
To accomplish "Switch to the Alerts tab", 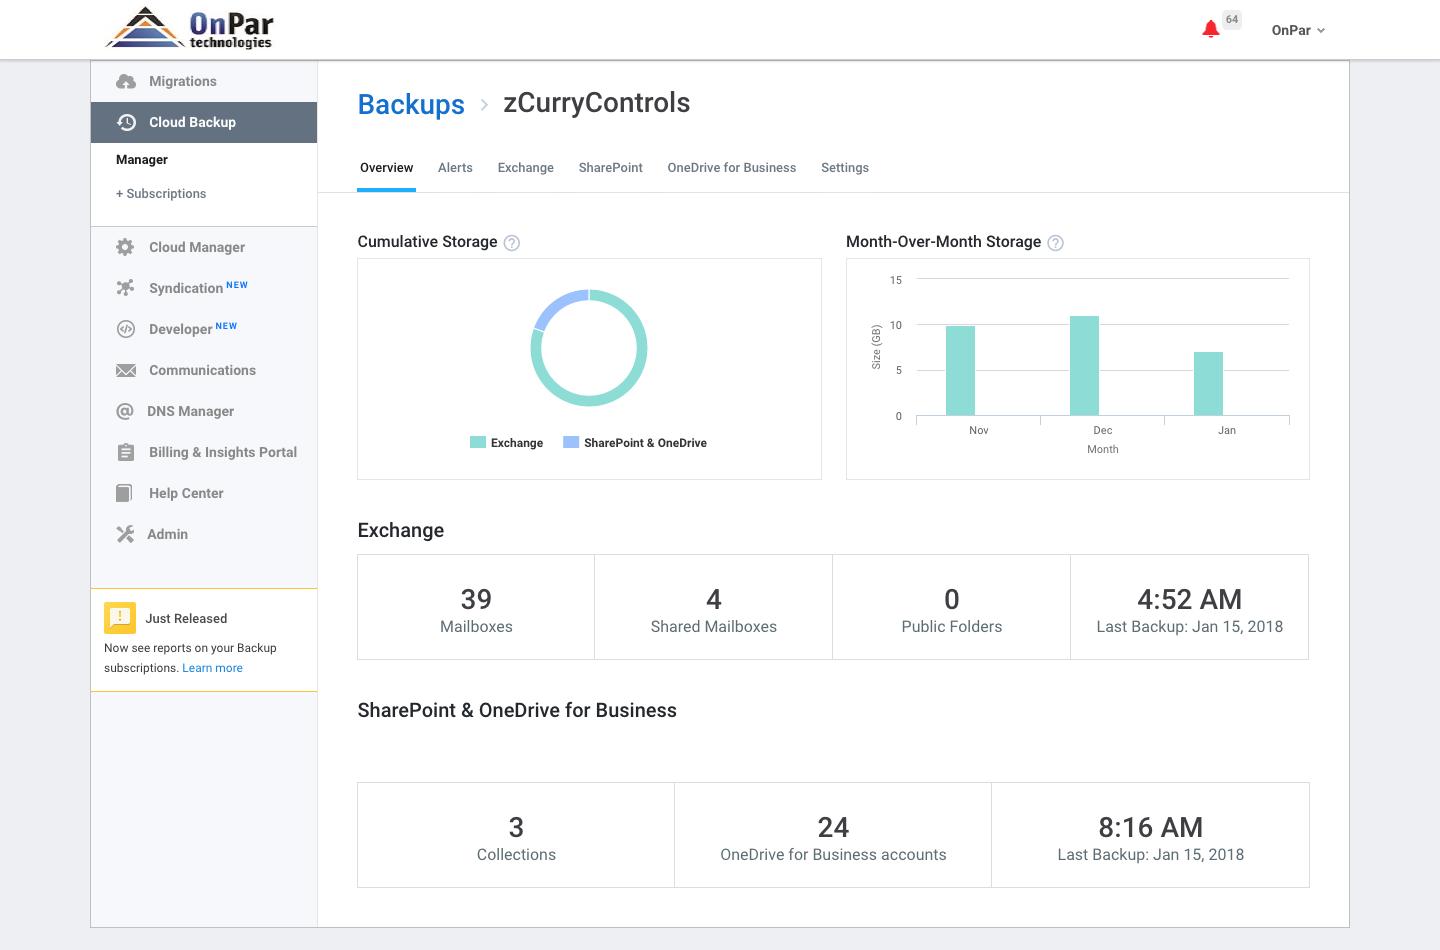I will tap(455, 168).
